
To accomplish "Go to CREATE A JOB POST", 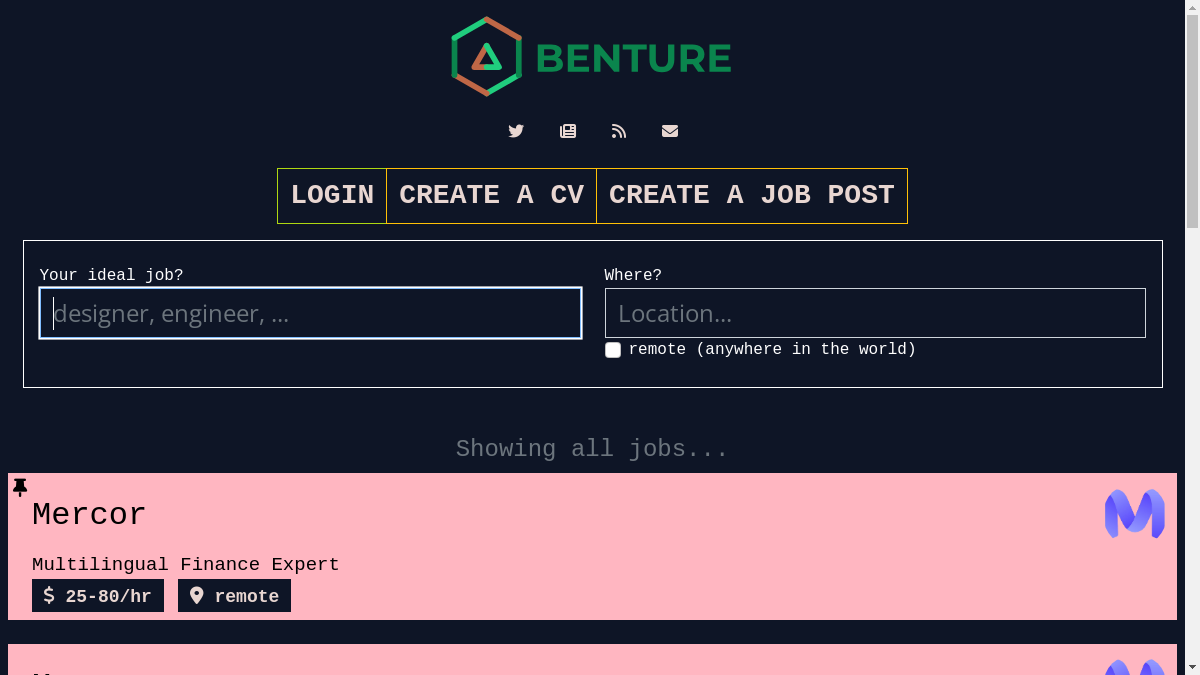I will coord(751,196).
